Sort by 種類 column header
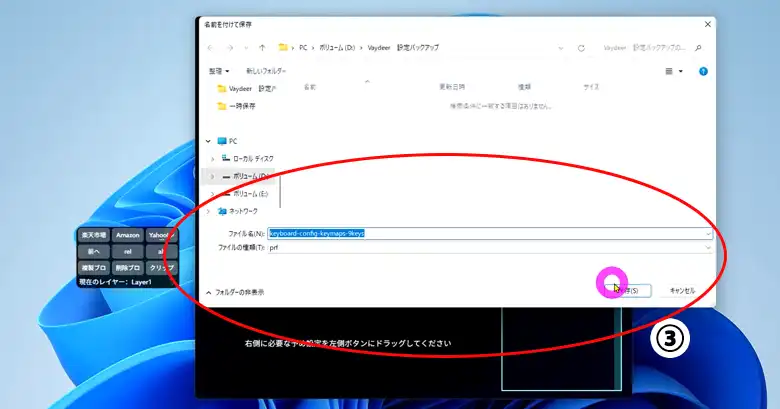Image resolution: width=780 pixels, height=409 pixels. tap(524, 87)
